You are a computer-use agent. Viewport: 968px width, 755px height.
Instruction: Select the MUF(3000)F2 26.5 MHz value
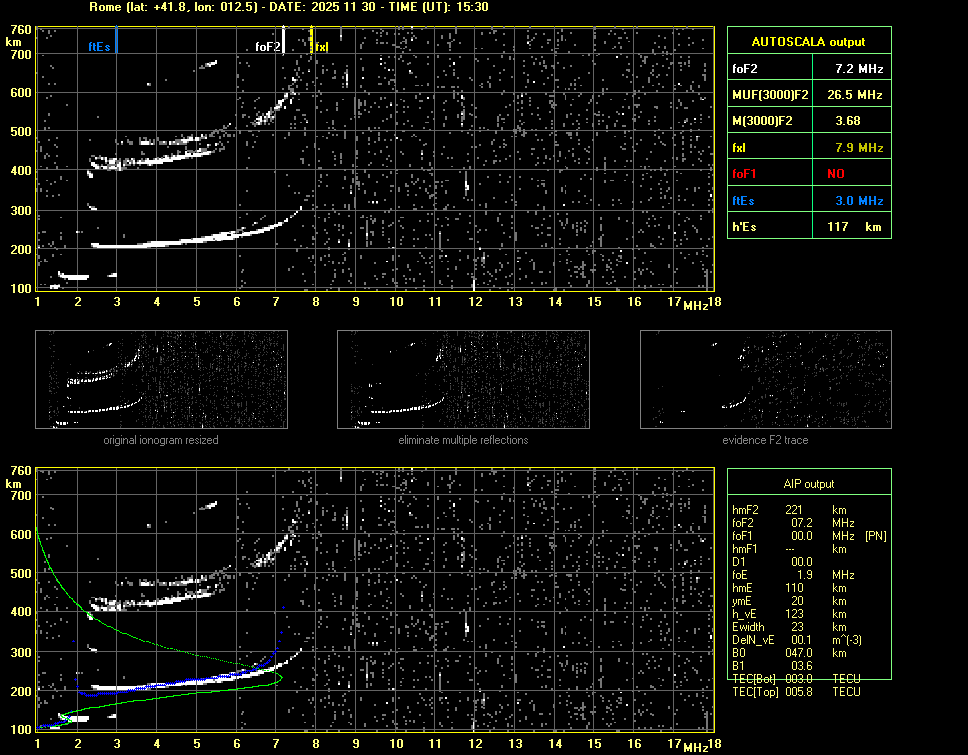pyautogui.click(x=859, y=94)
